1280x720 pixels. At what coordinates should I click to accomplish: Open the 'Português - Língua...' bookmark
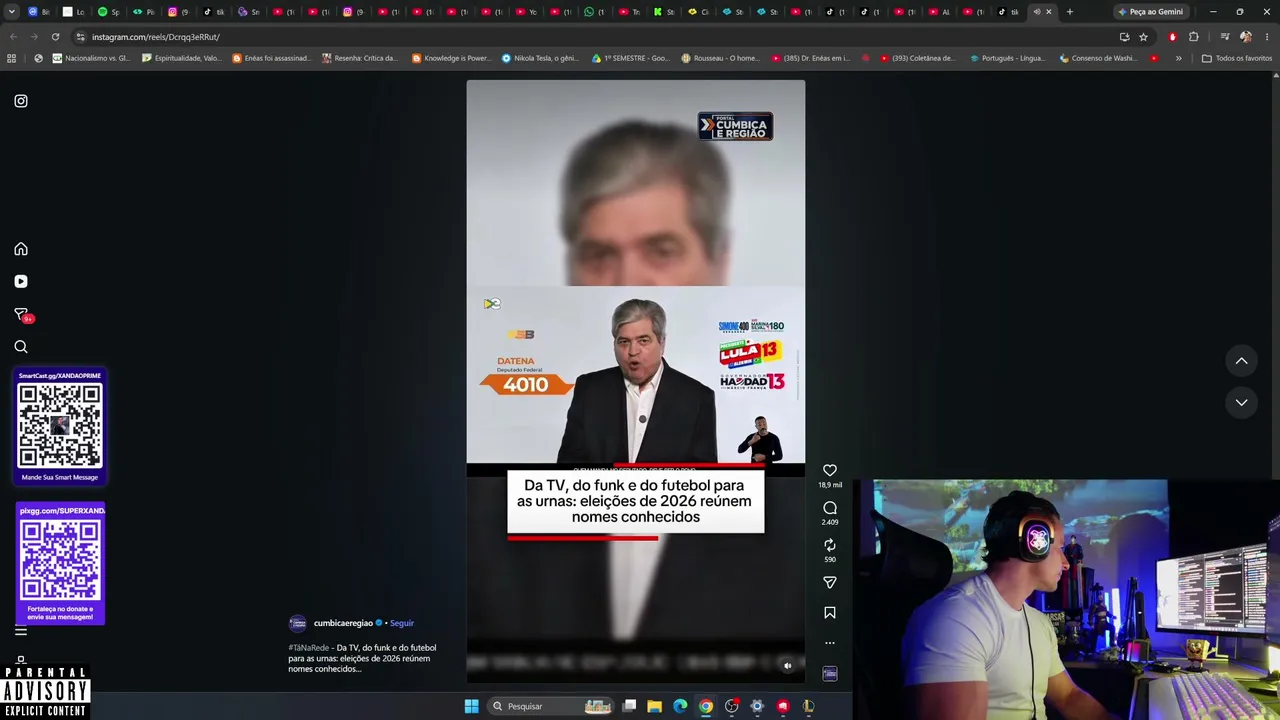(1007, 58)
